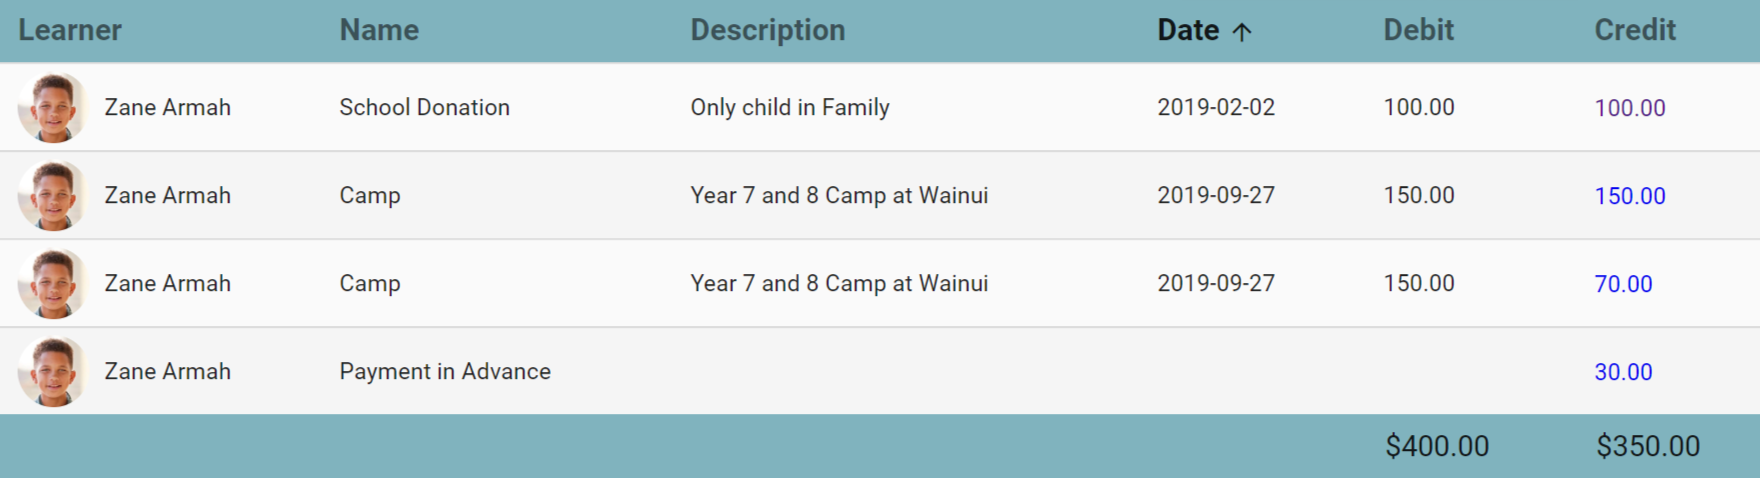
Task: Click the Date column header label
Action: coord(1188,30)
